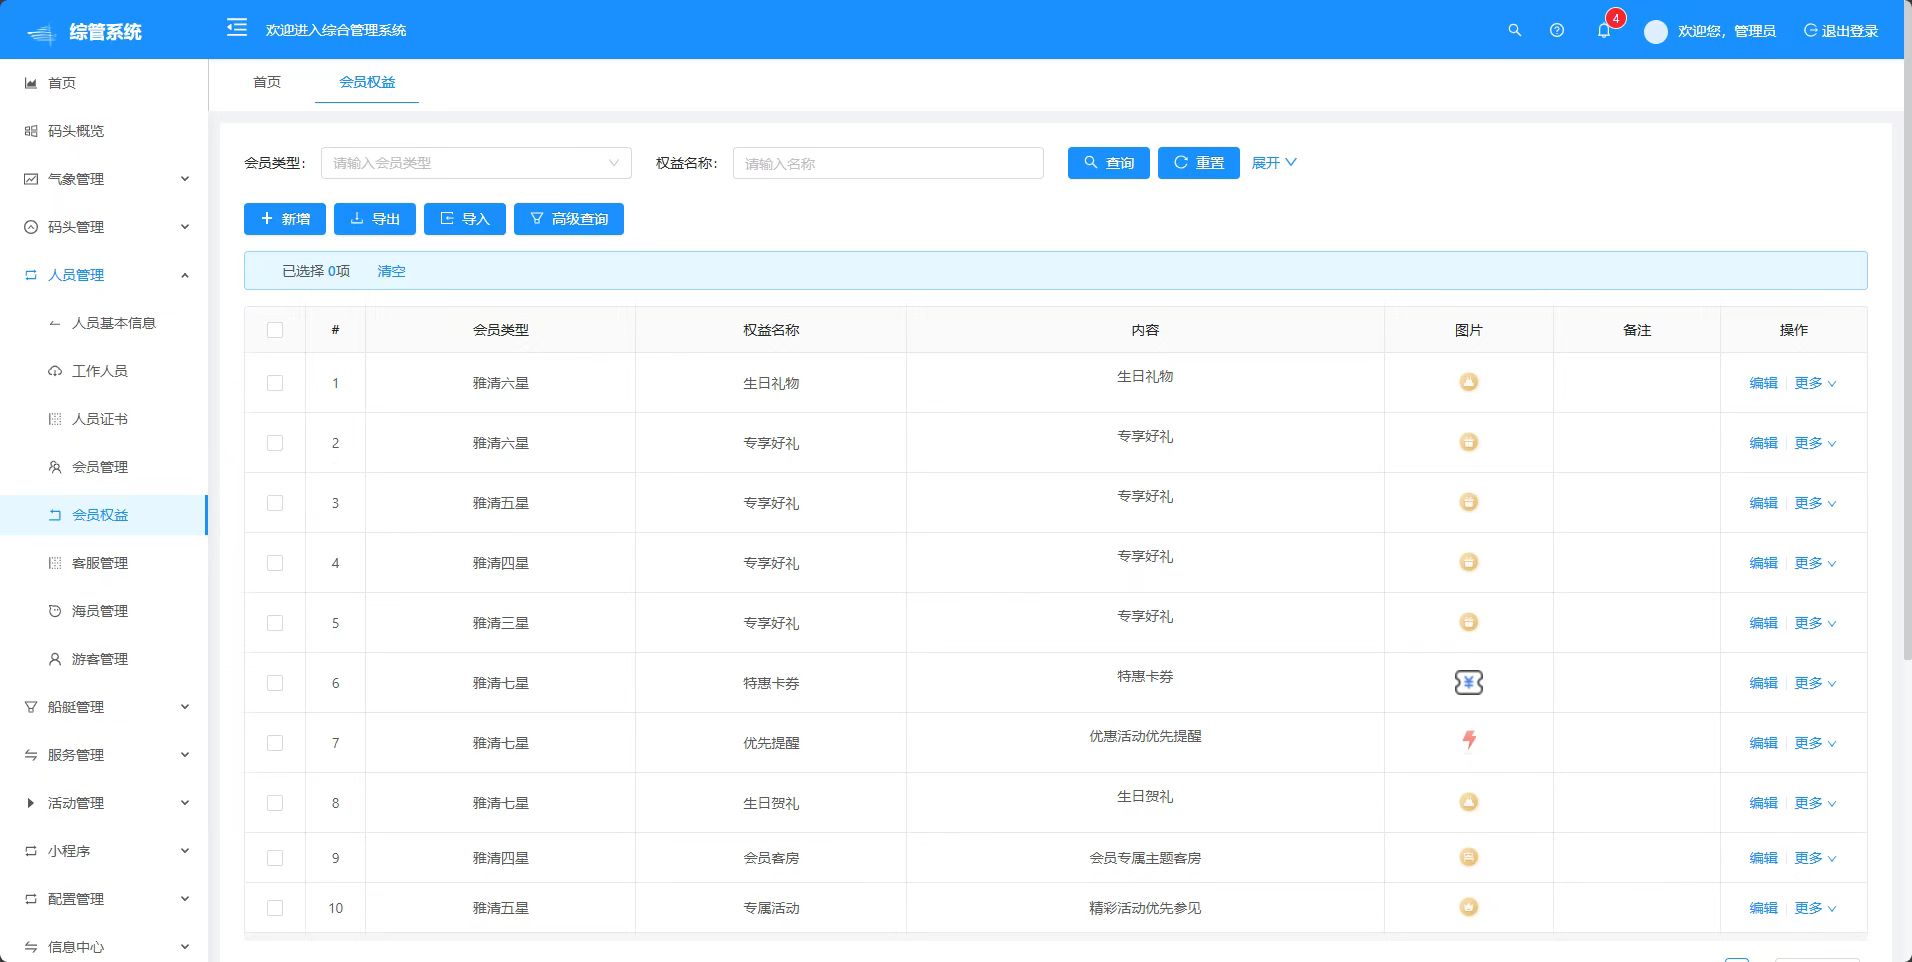Switch to the 首页 tab

[x=267, y=82]
